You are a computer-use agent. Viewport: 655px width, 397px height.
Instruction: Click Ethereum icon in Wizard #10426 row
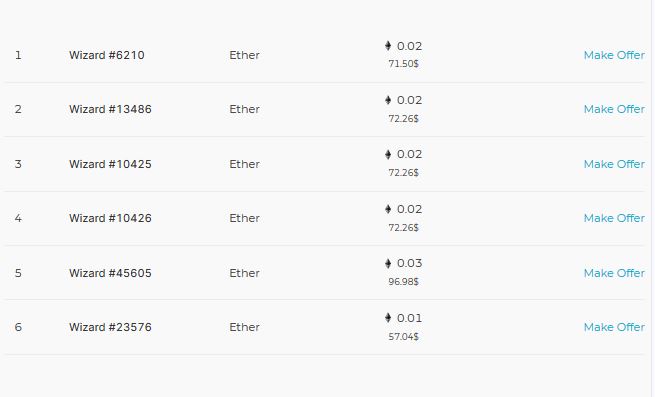pyautogui.click(x=388, y=209)
